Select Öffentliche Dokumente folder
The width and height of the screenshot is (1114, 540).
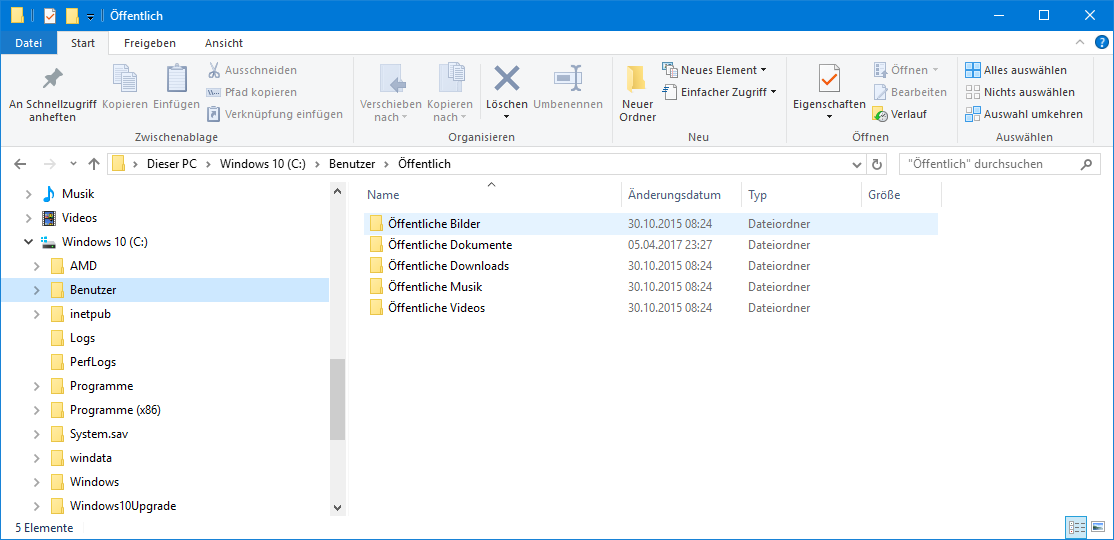(x=650, y=245)
